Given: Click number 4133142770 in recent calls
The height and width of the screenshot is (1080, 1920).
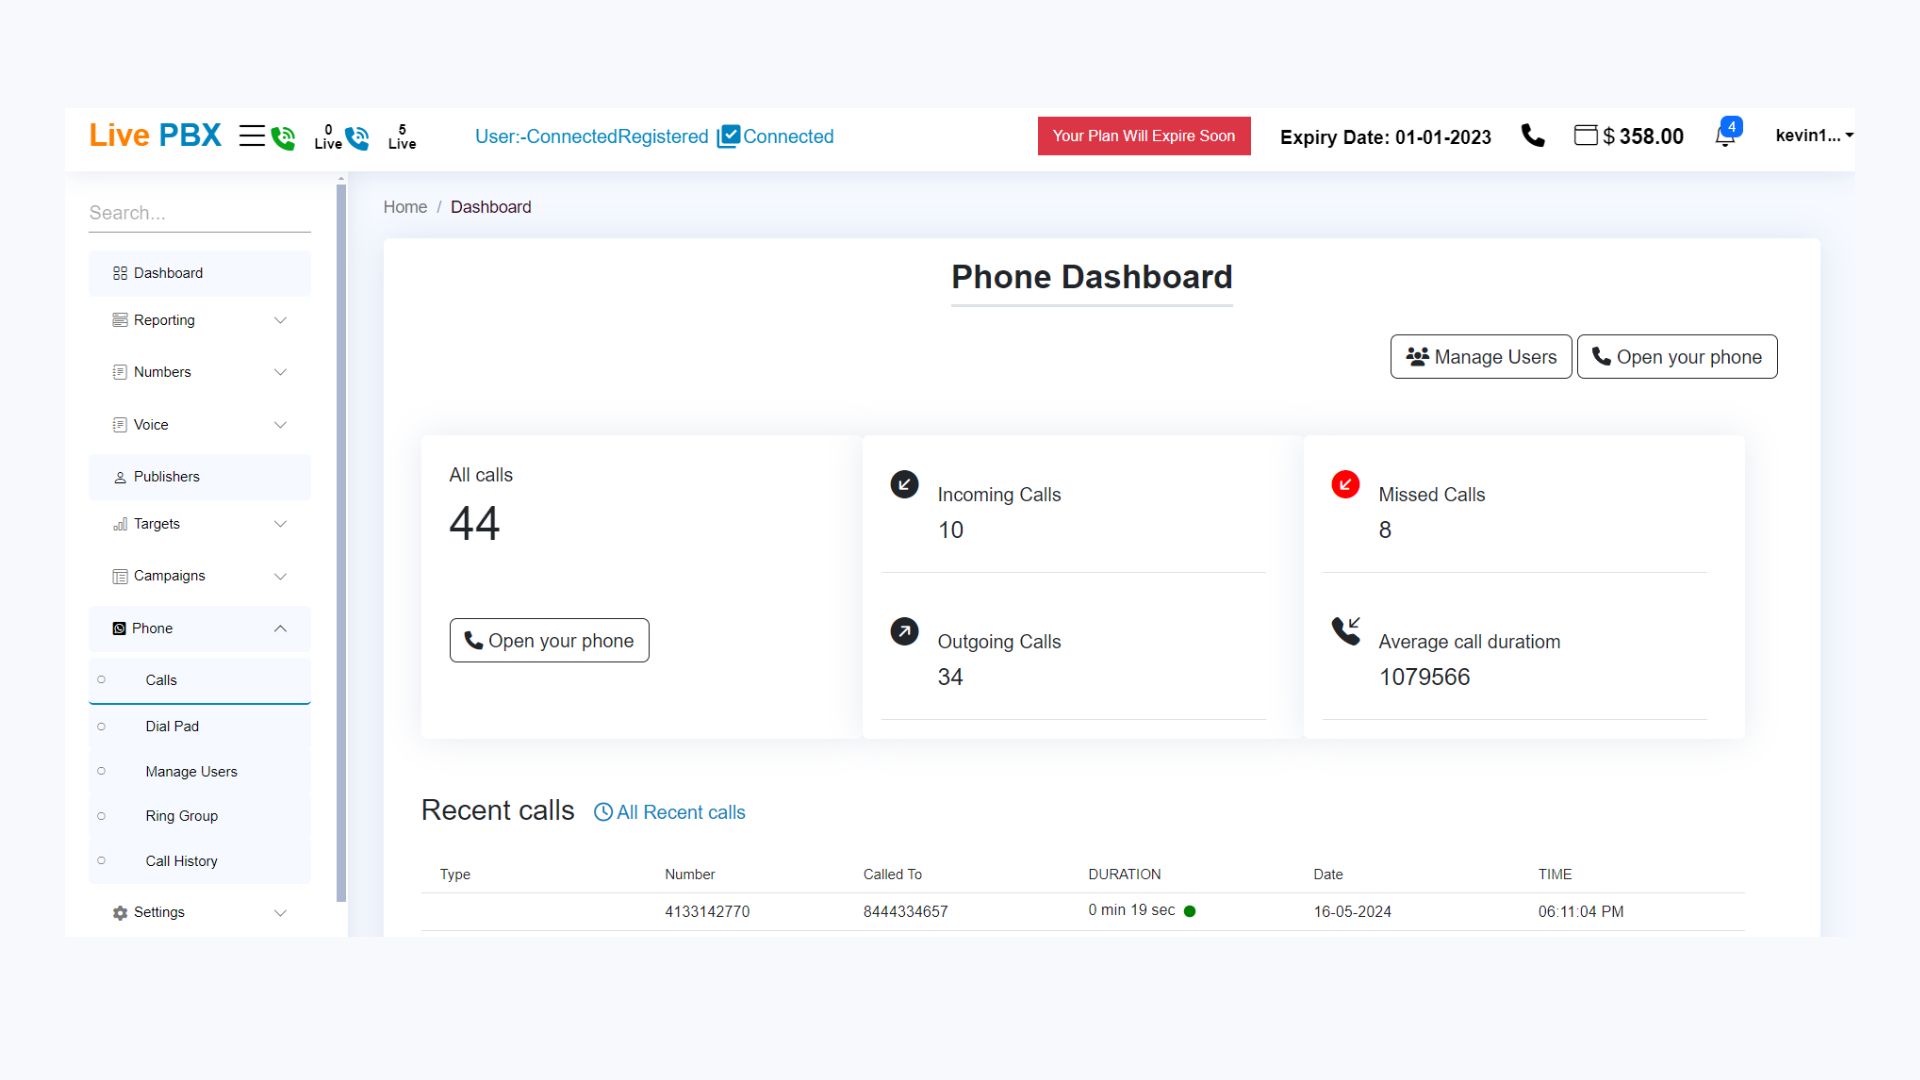Looking at the screenshot, I should tap(707, 912).
